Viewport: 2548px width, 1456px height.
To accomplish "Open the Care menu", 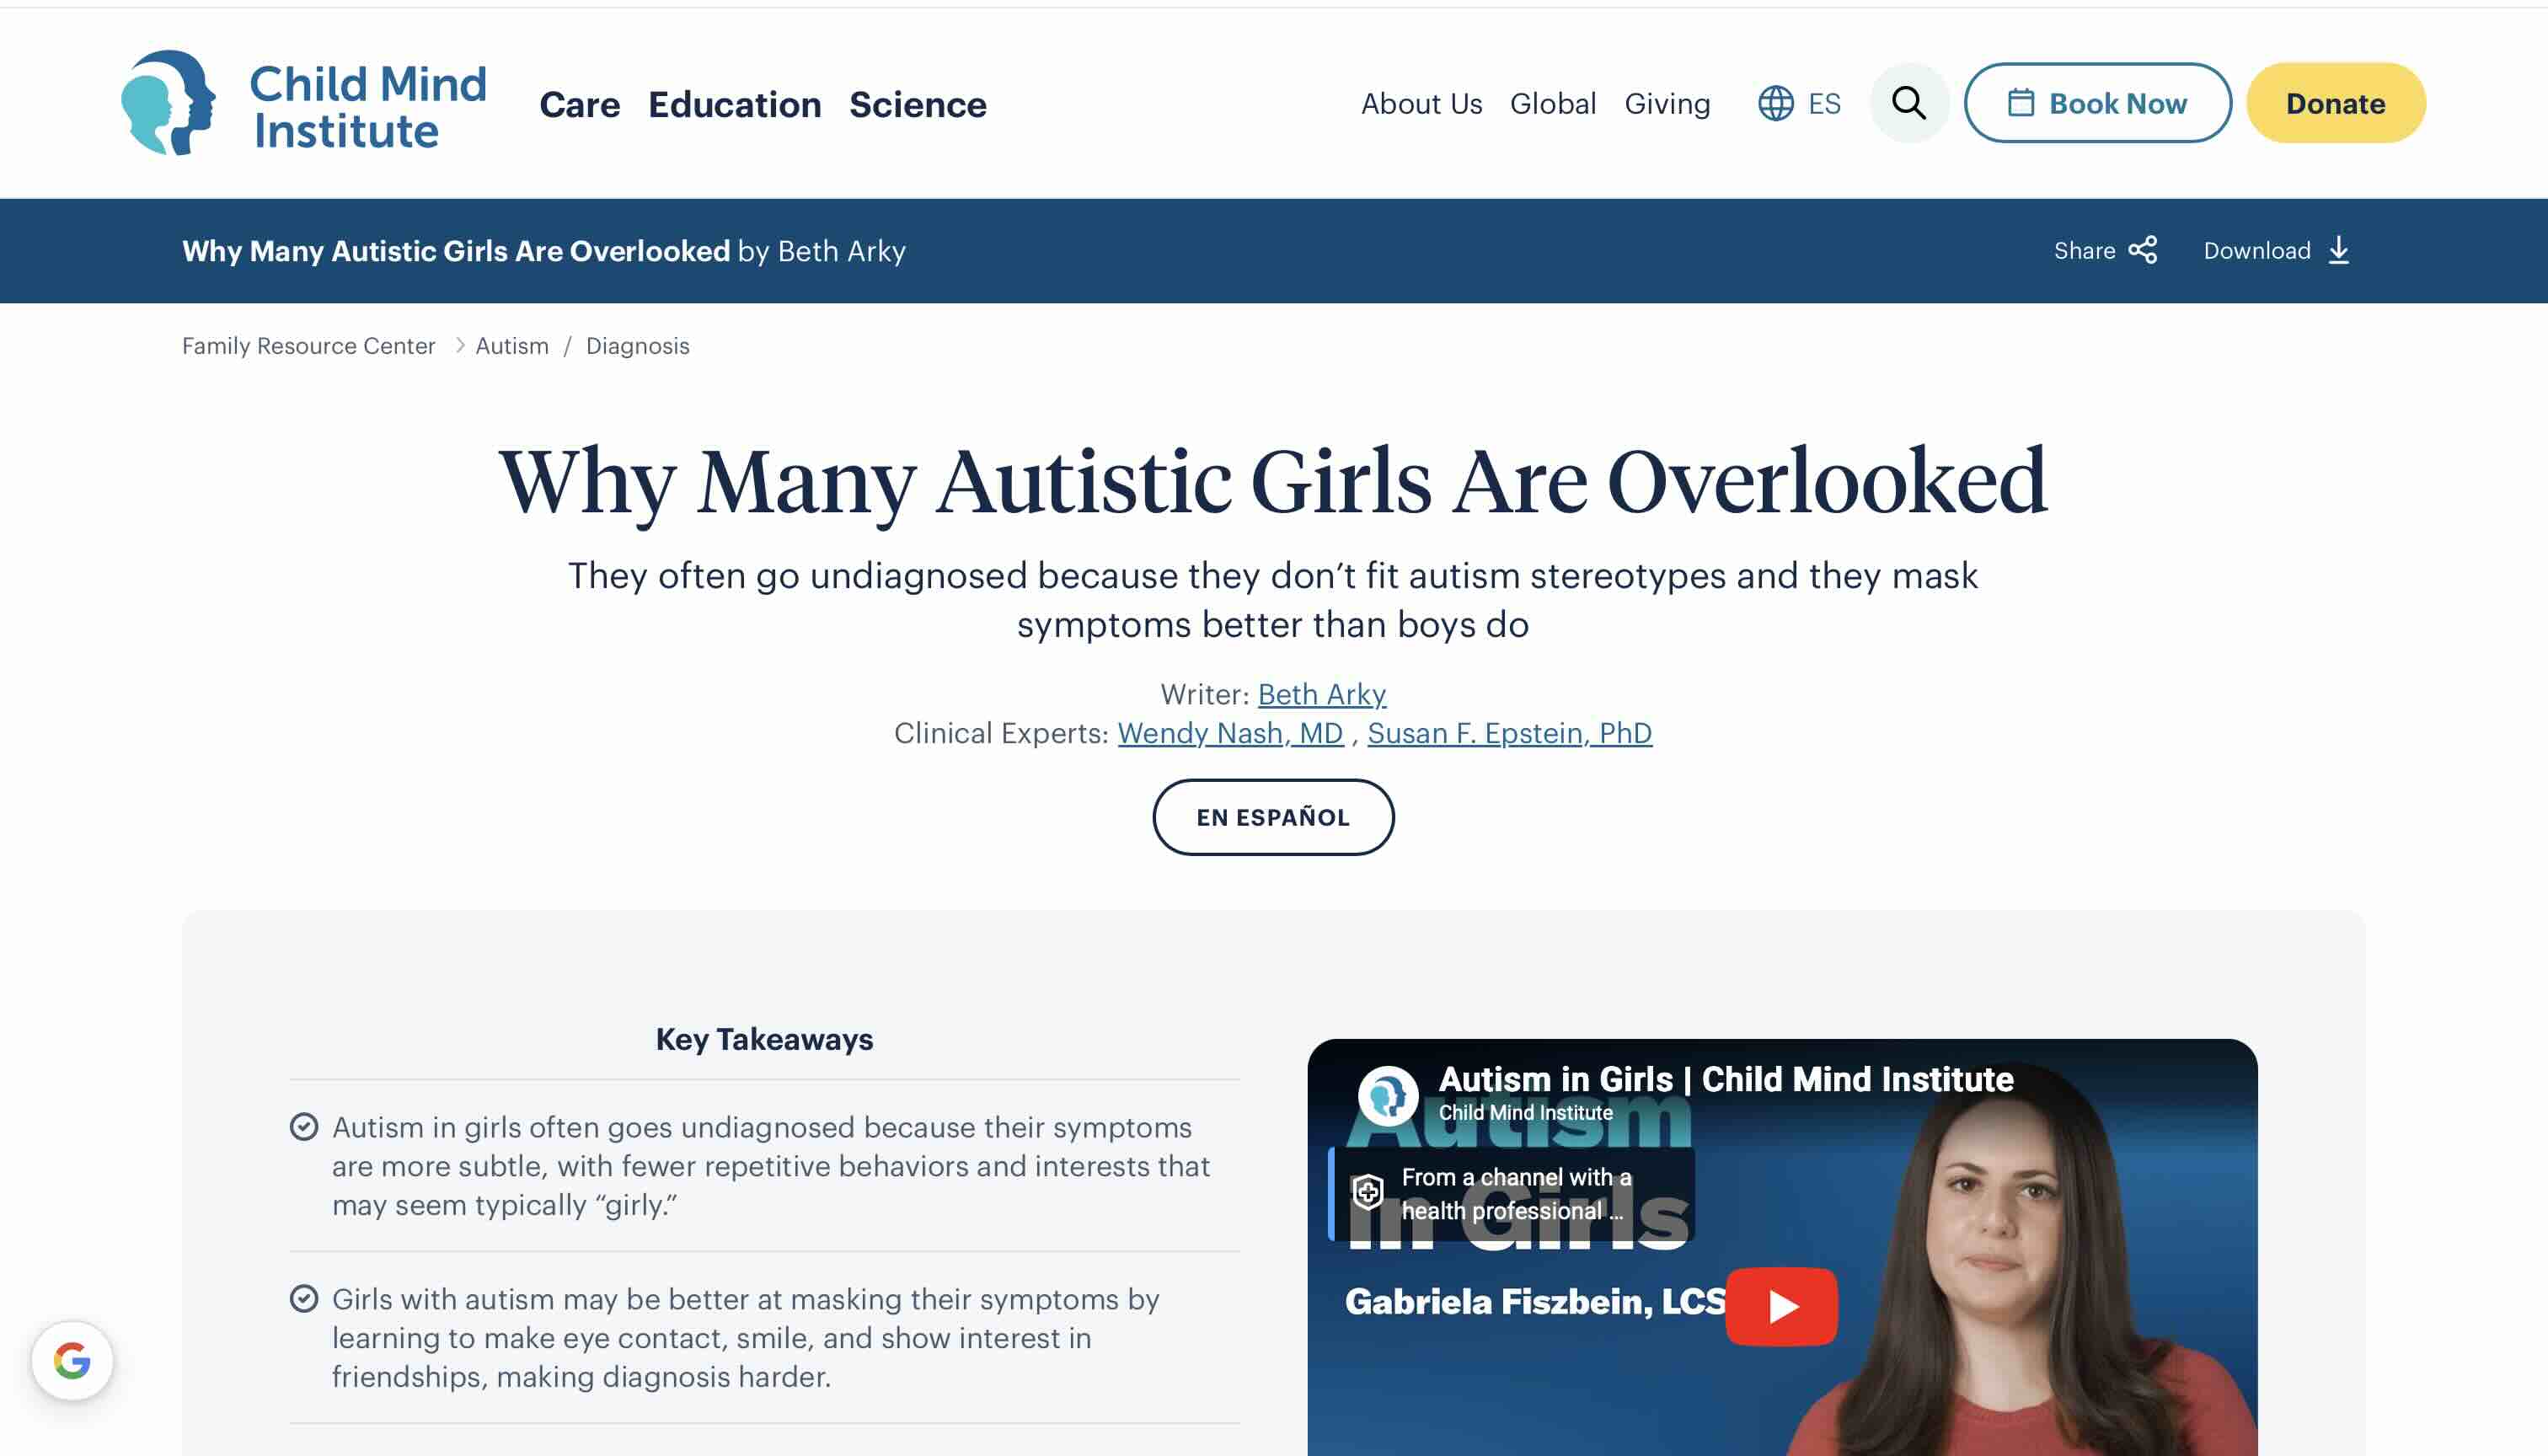I will coord(579,104).
